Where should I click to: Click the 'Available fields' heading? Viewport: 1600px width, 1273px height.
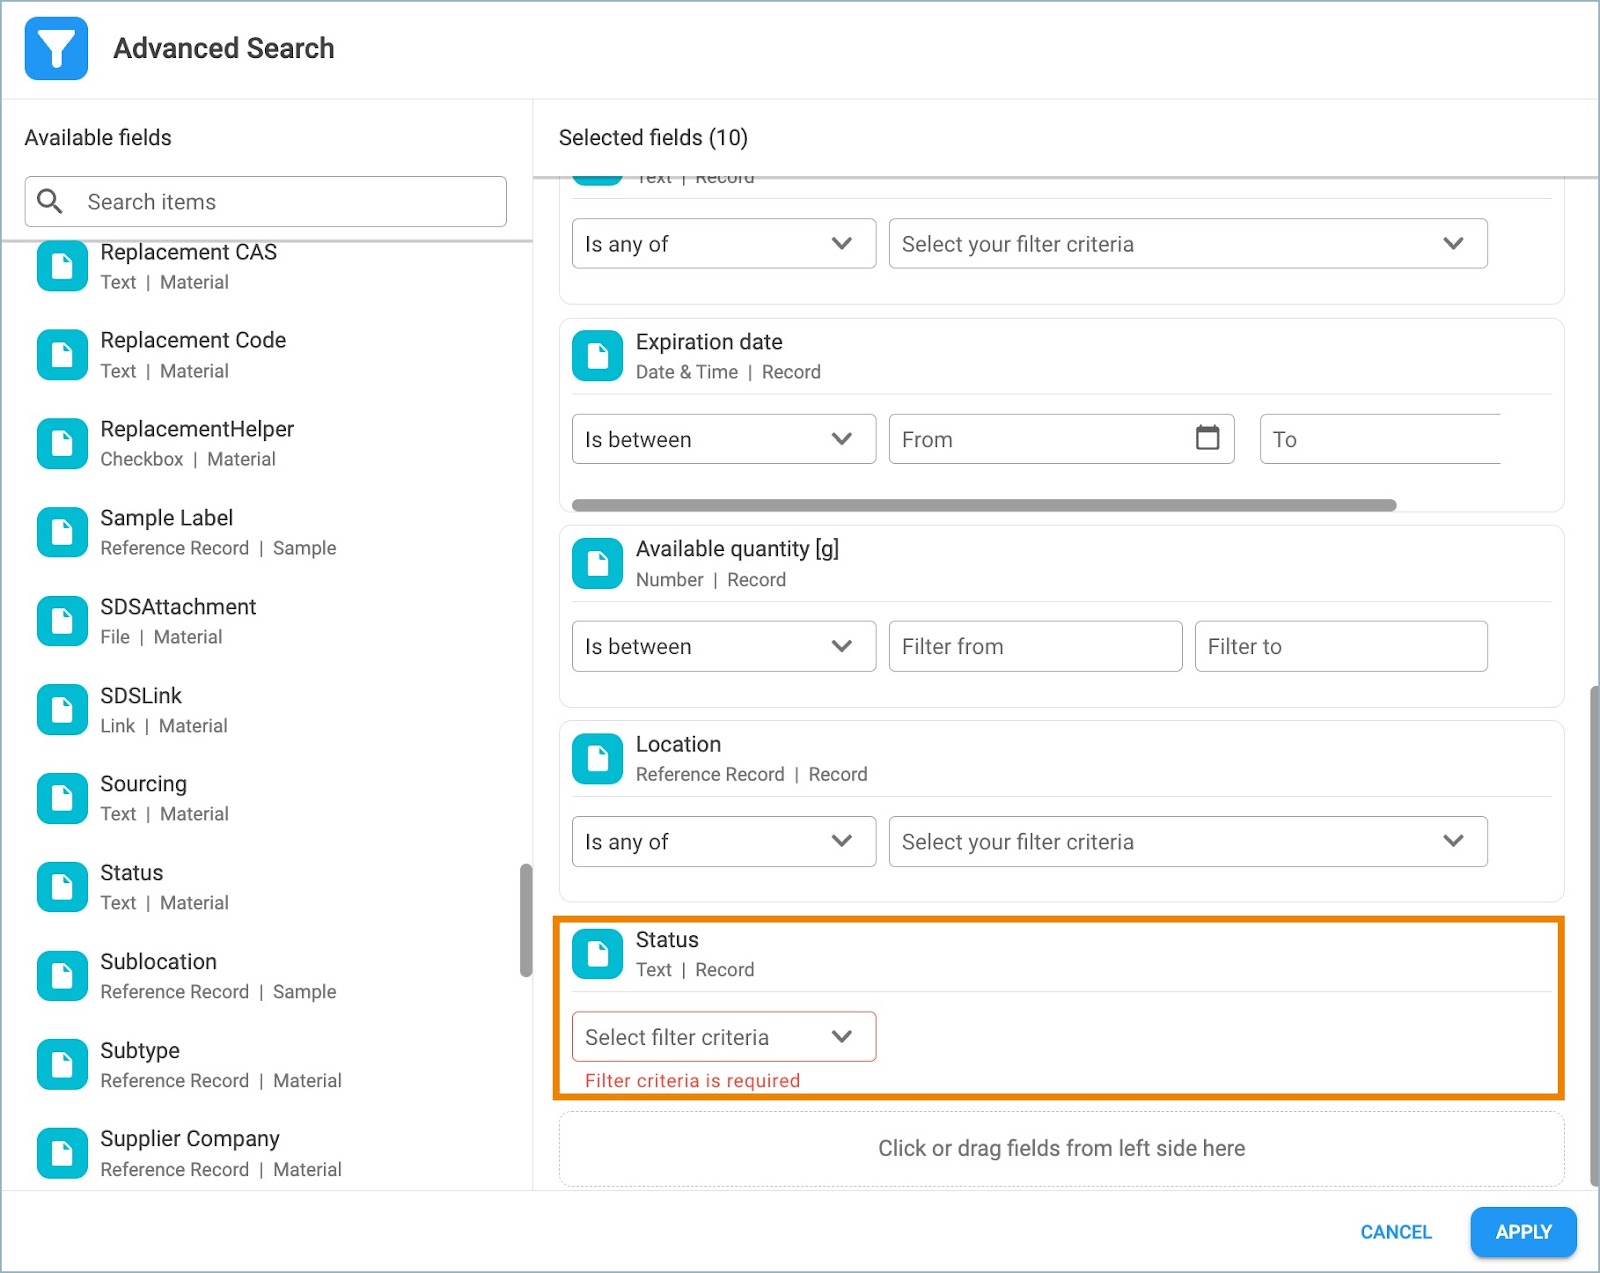[x=98, y=137]
